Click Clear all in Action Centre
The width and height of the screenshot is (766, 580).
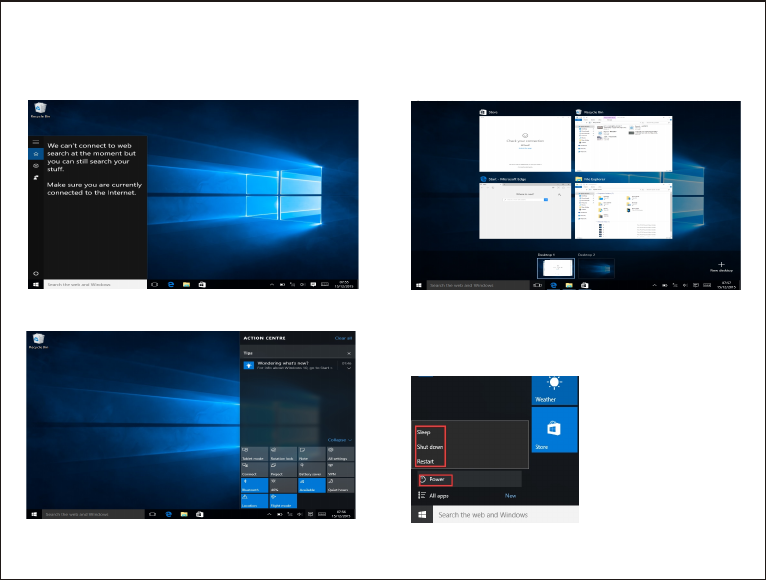343,338
